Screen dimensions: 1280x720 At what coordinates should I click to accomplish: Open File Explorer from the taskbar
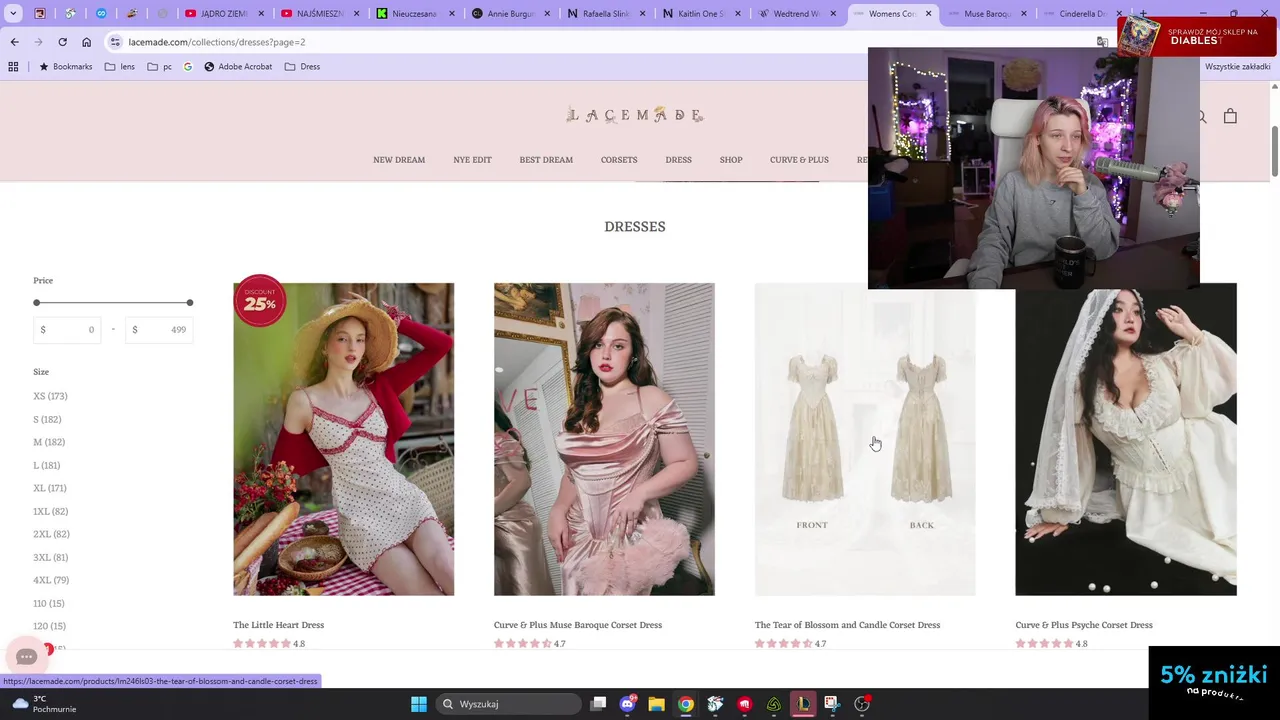[x=656, y=704]
